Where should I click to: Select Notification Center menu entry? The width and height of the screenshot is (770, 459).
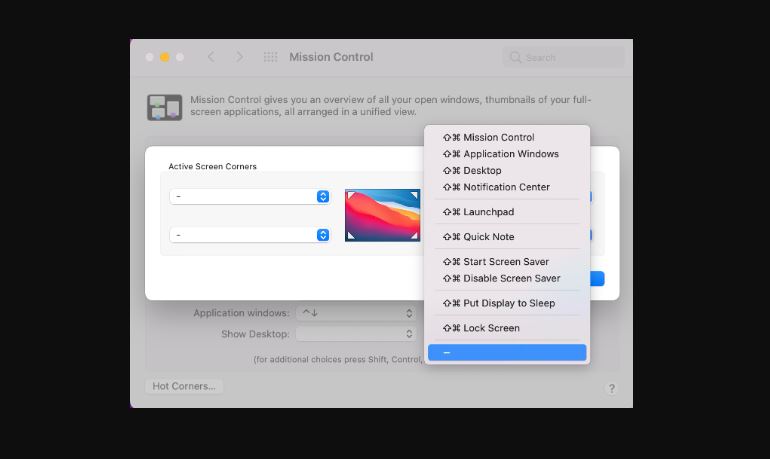(x=507, y=187)
